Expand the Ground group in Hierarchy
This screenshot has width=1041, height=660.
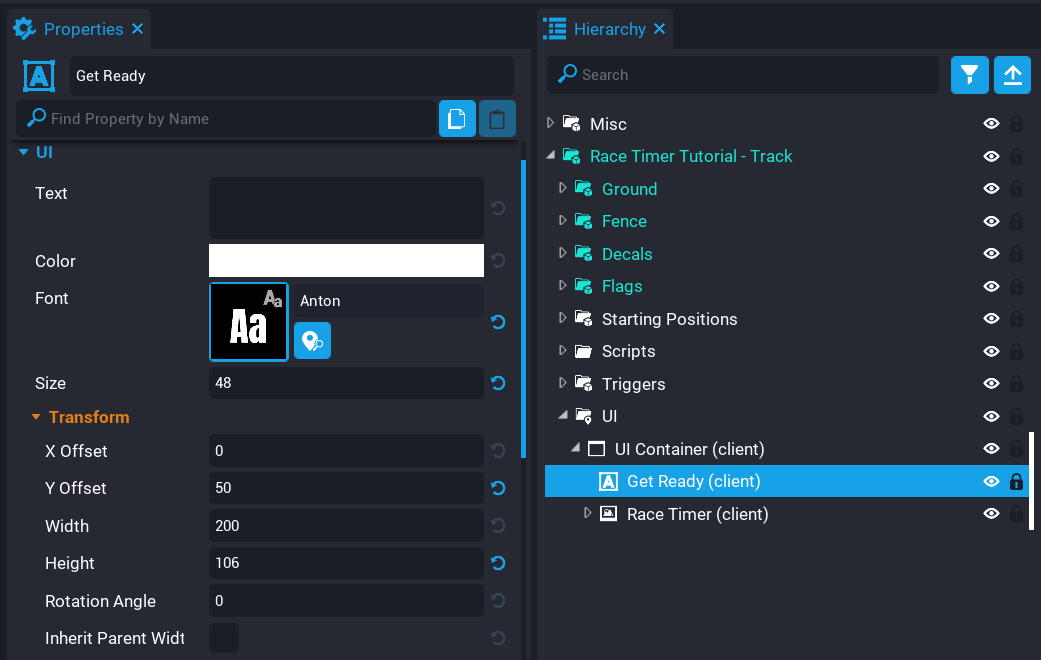[563, 188]
